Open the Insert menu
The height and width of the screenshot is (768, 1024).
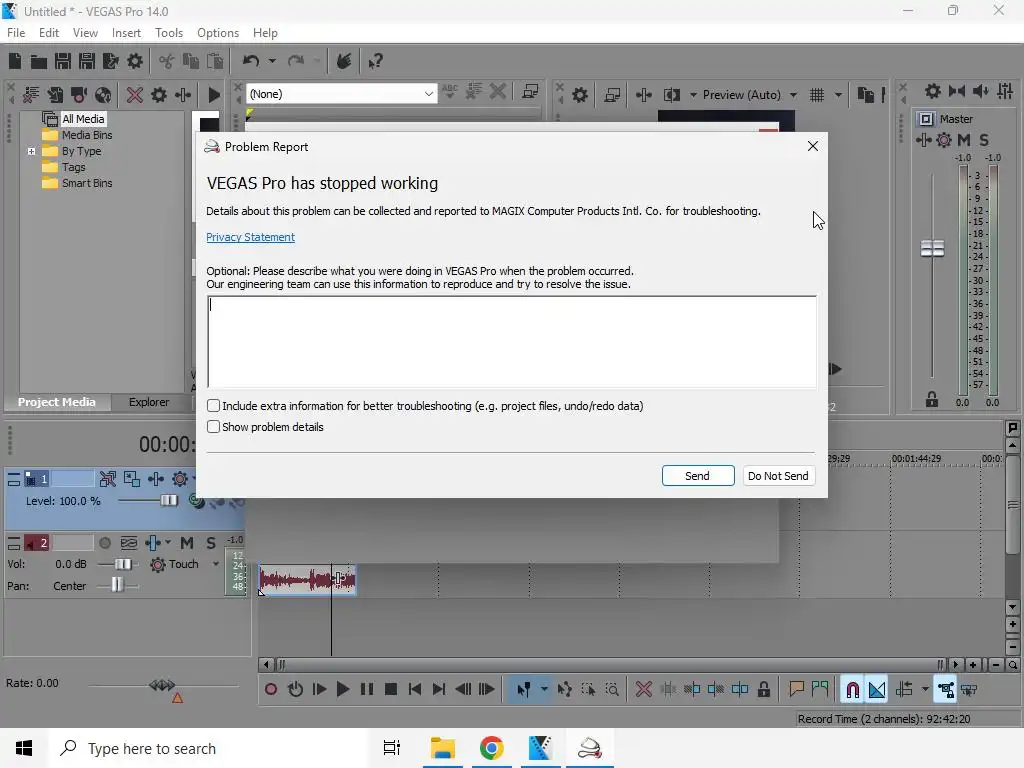[126, 33]
